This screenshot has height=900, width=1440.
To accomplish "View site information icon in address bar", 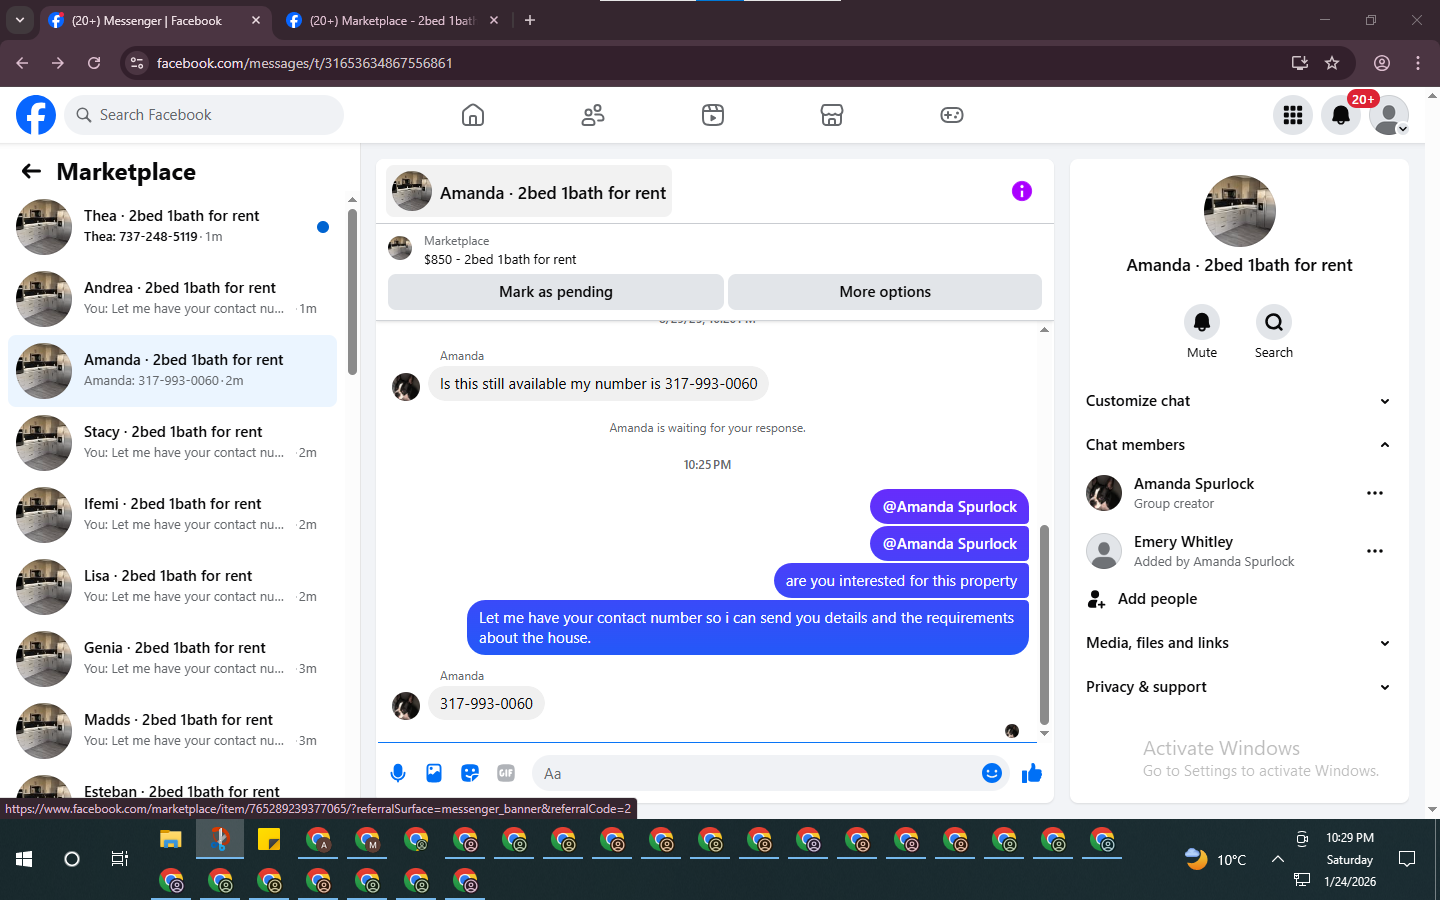I will click(137, 63).
